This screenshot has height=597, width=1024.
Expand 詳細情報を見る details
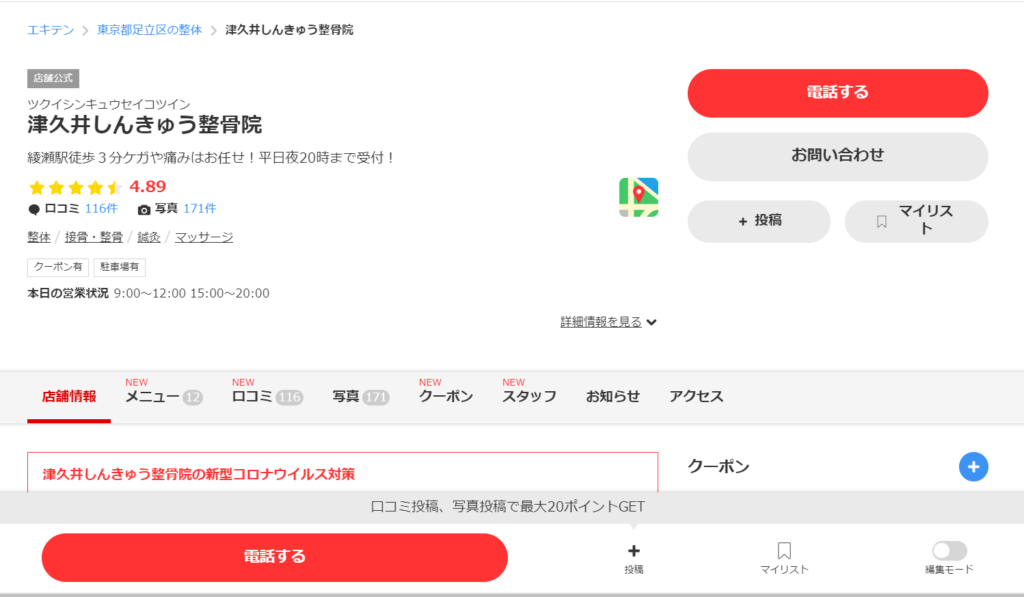pos(608,322)
